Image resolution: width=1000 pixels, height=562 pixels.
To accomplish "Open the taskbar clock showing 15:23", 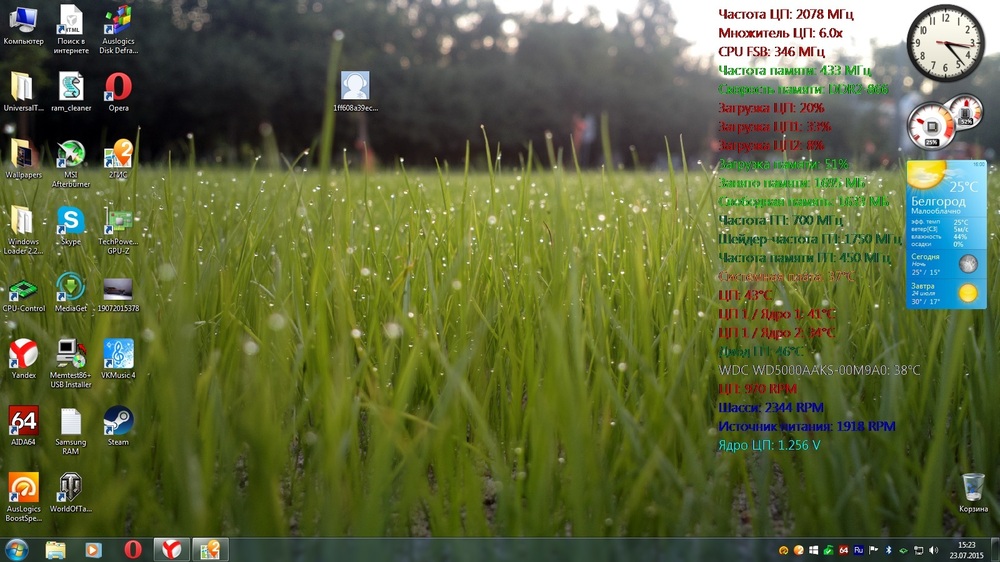I will 966,549.
